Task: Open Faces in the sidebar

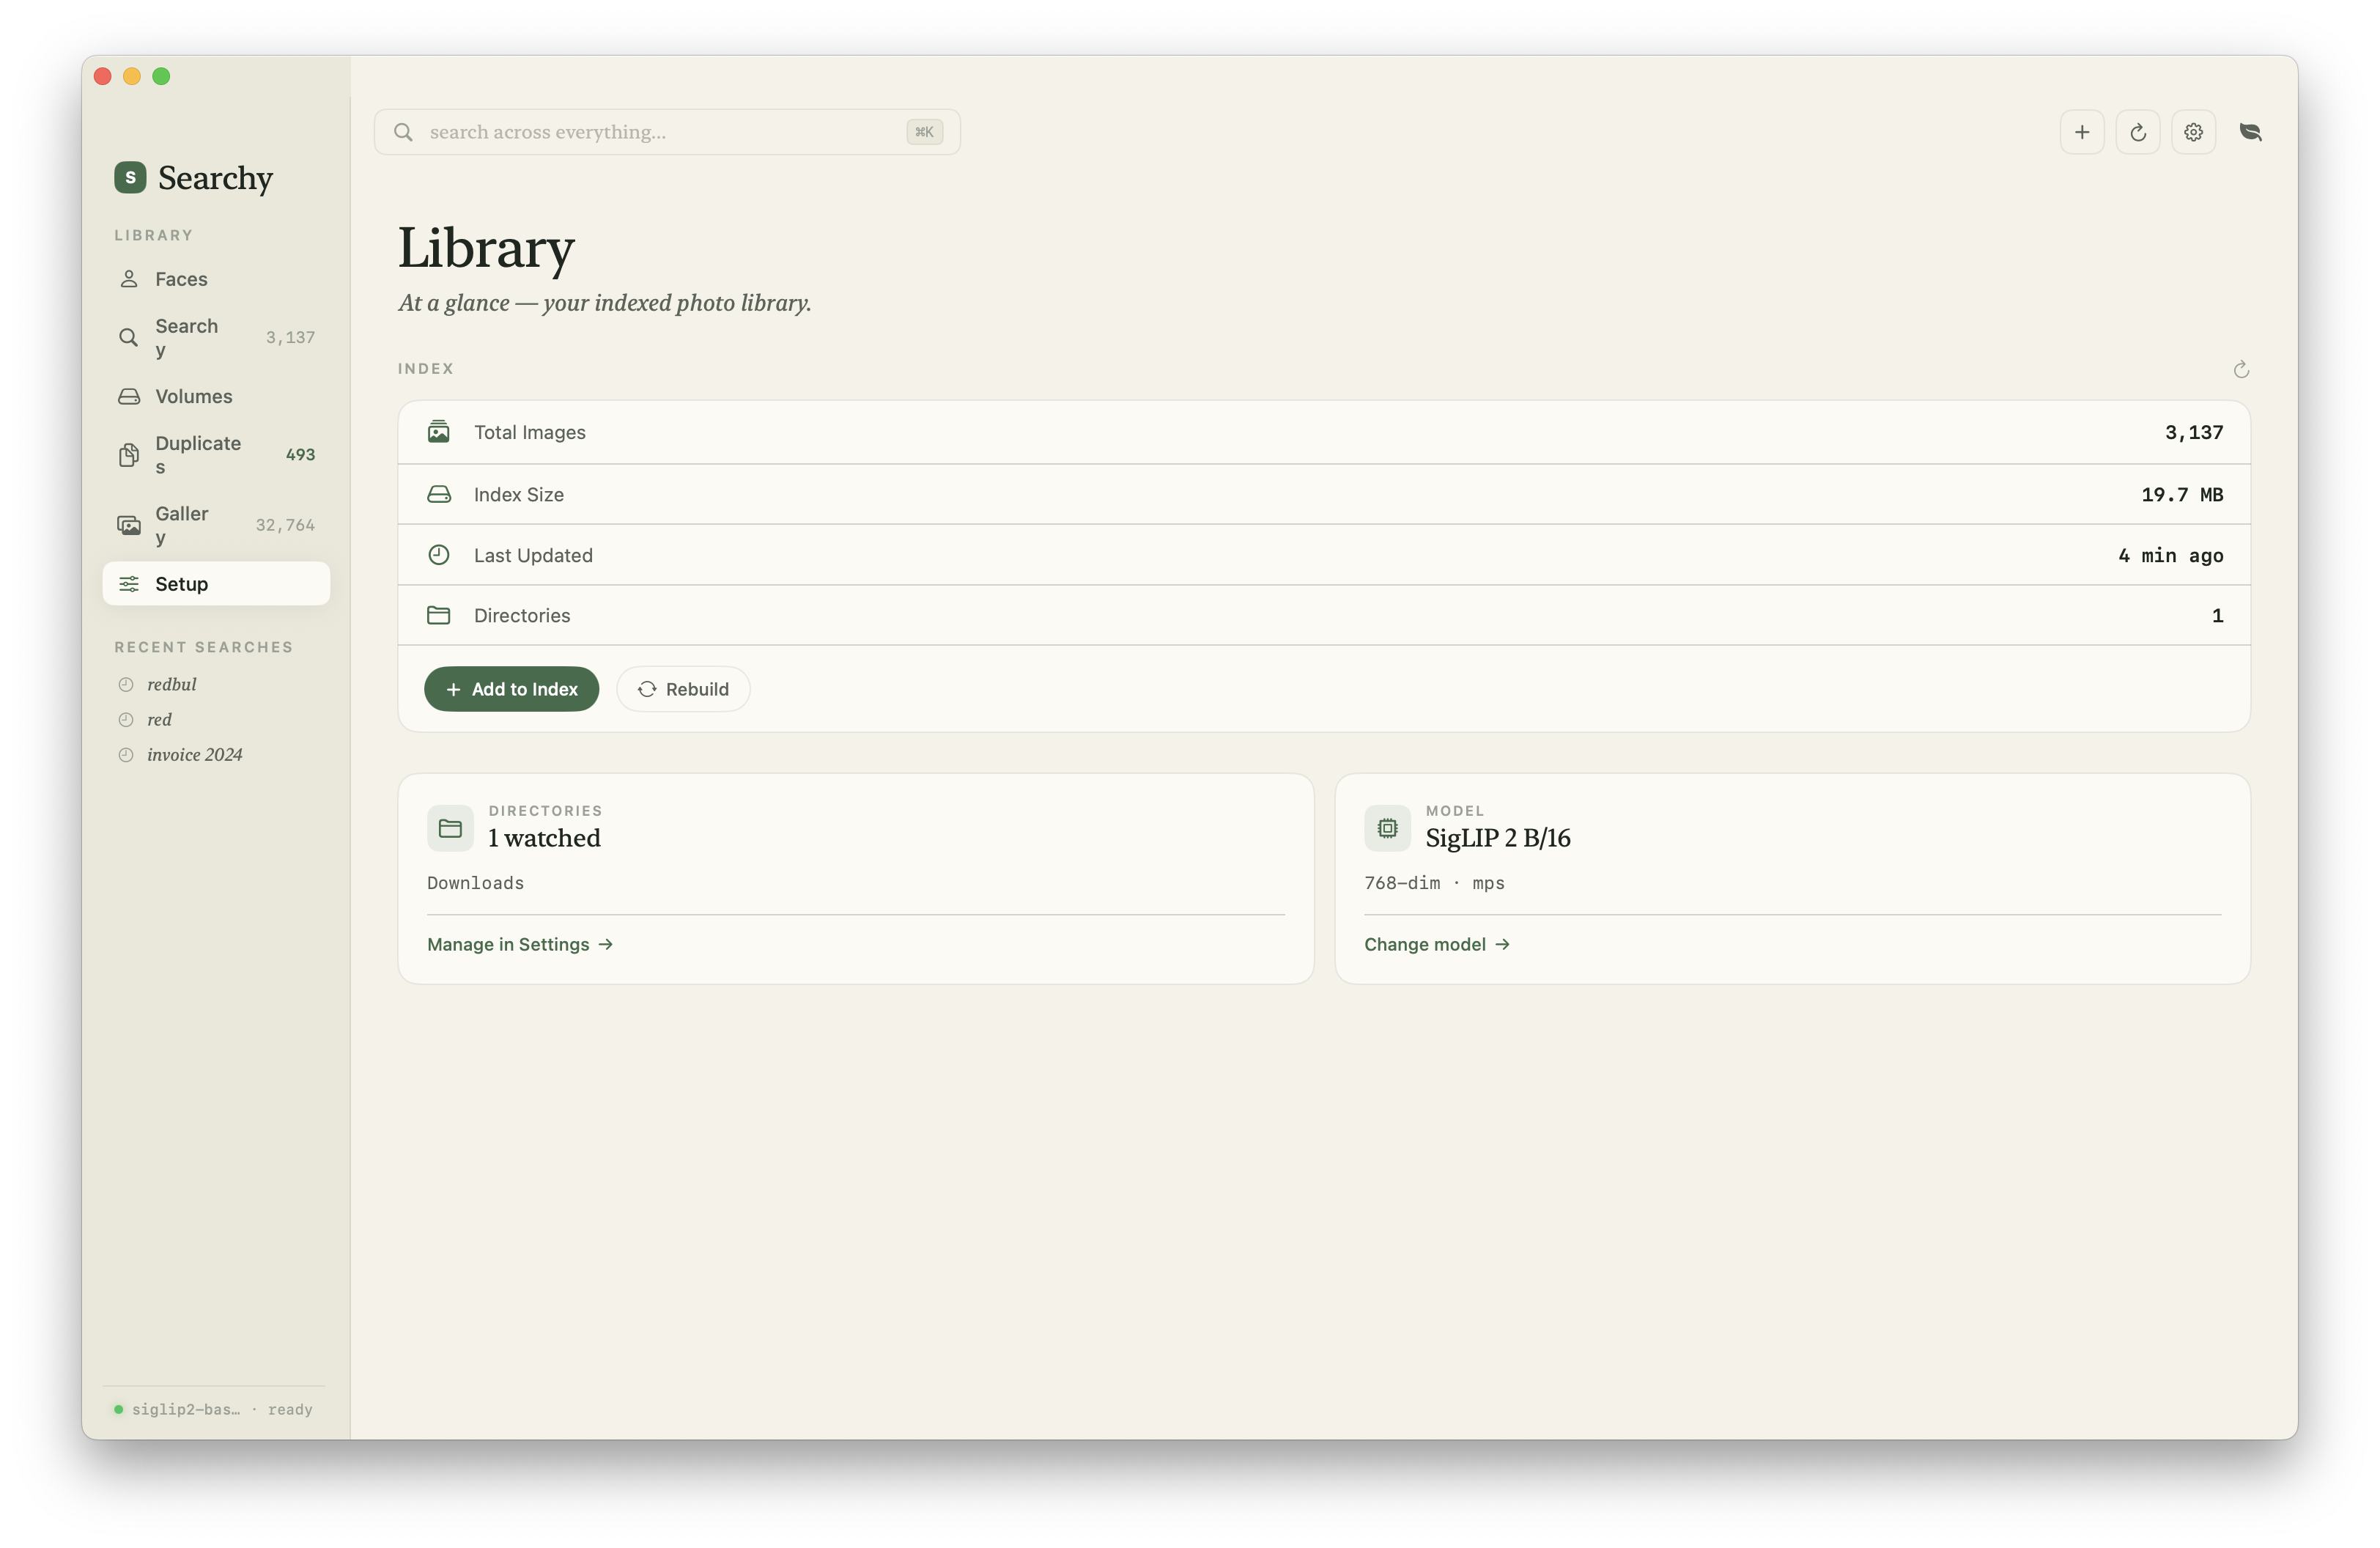Action: (x=216, y=279)
